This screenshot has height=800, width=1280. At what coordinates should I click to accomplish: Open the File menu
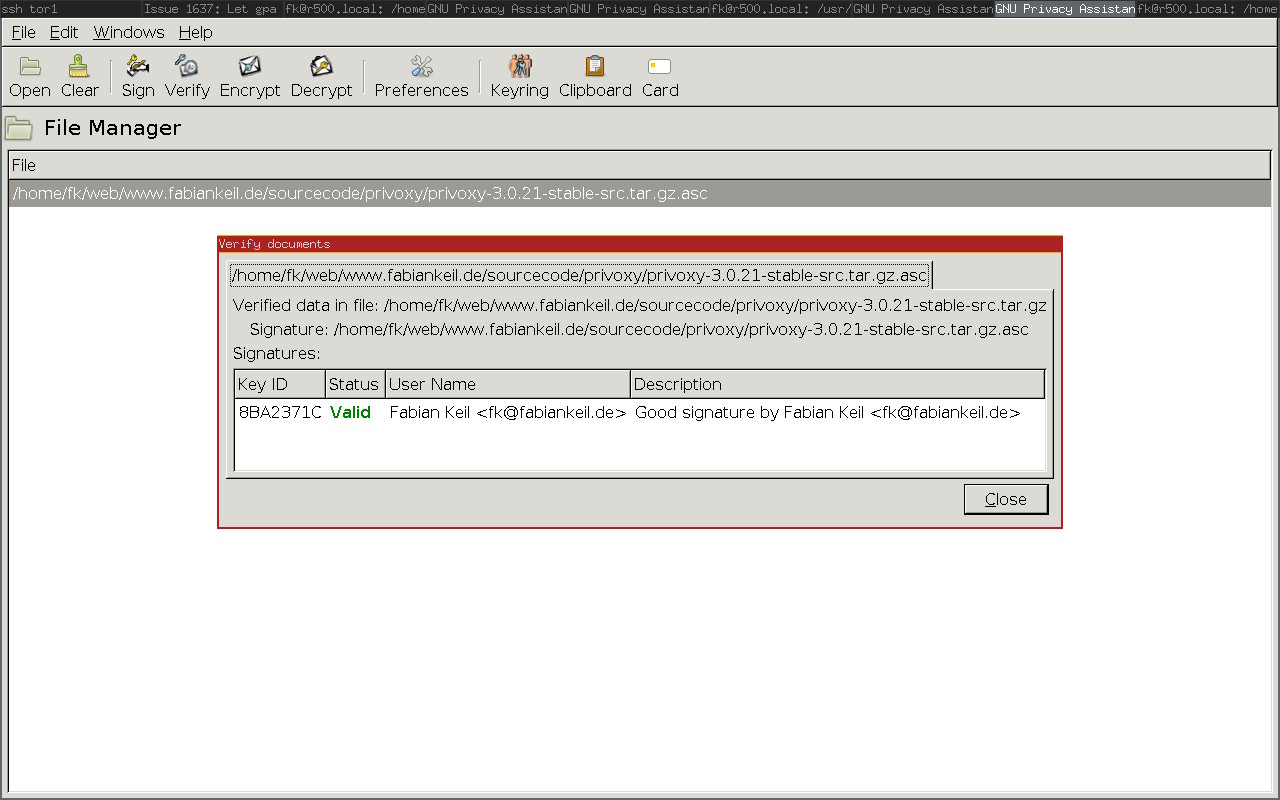(23, 32)
